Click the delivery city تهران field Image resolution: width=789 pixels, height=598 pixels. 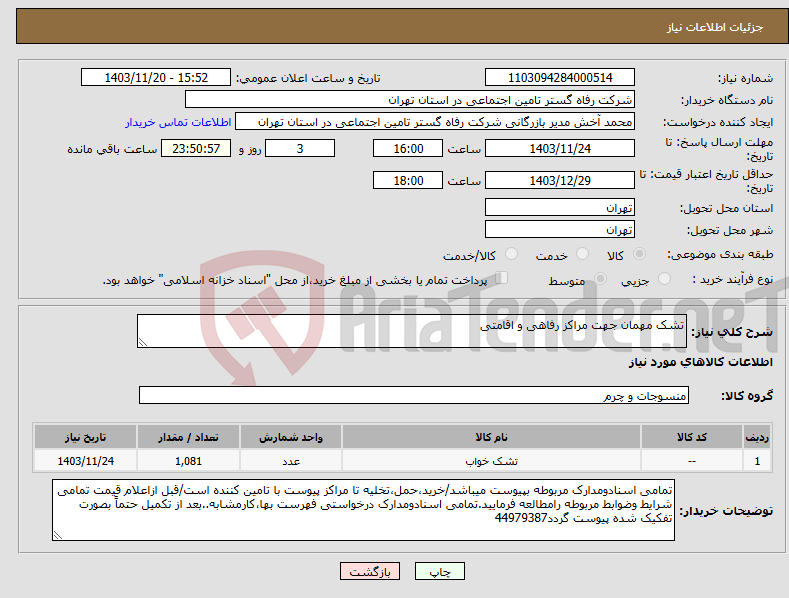tap(560, 230)
